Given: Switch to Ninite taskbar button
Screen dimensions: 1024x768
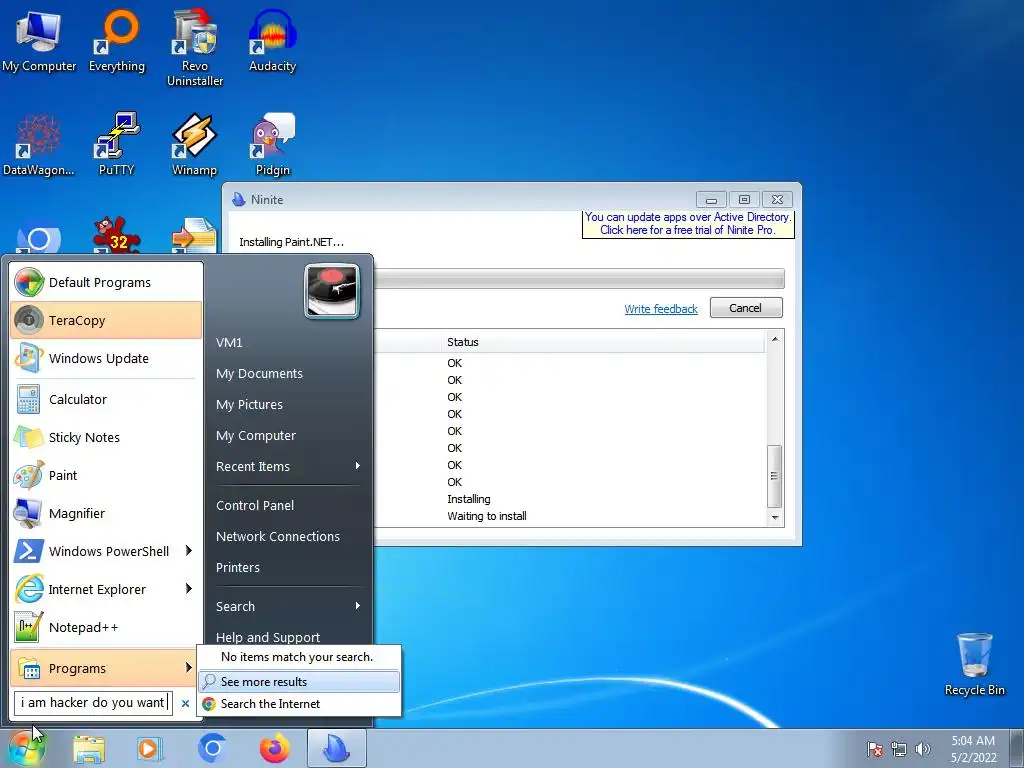Looking at the screenshot, I should coord(336,748).
